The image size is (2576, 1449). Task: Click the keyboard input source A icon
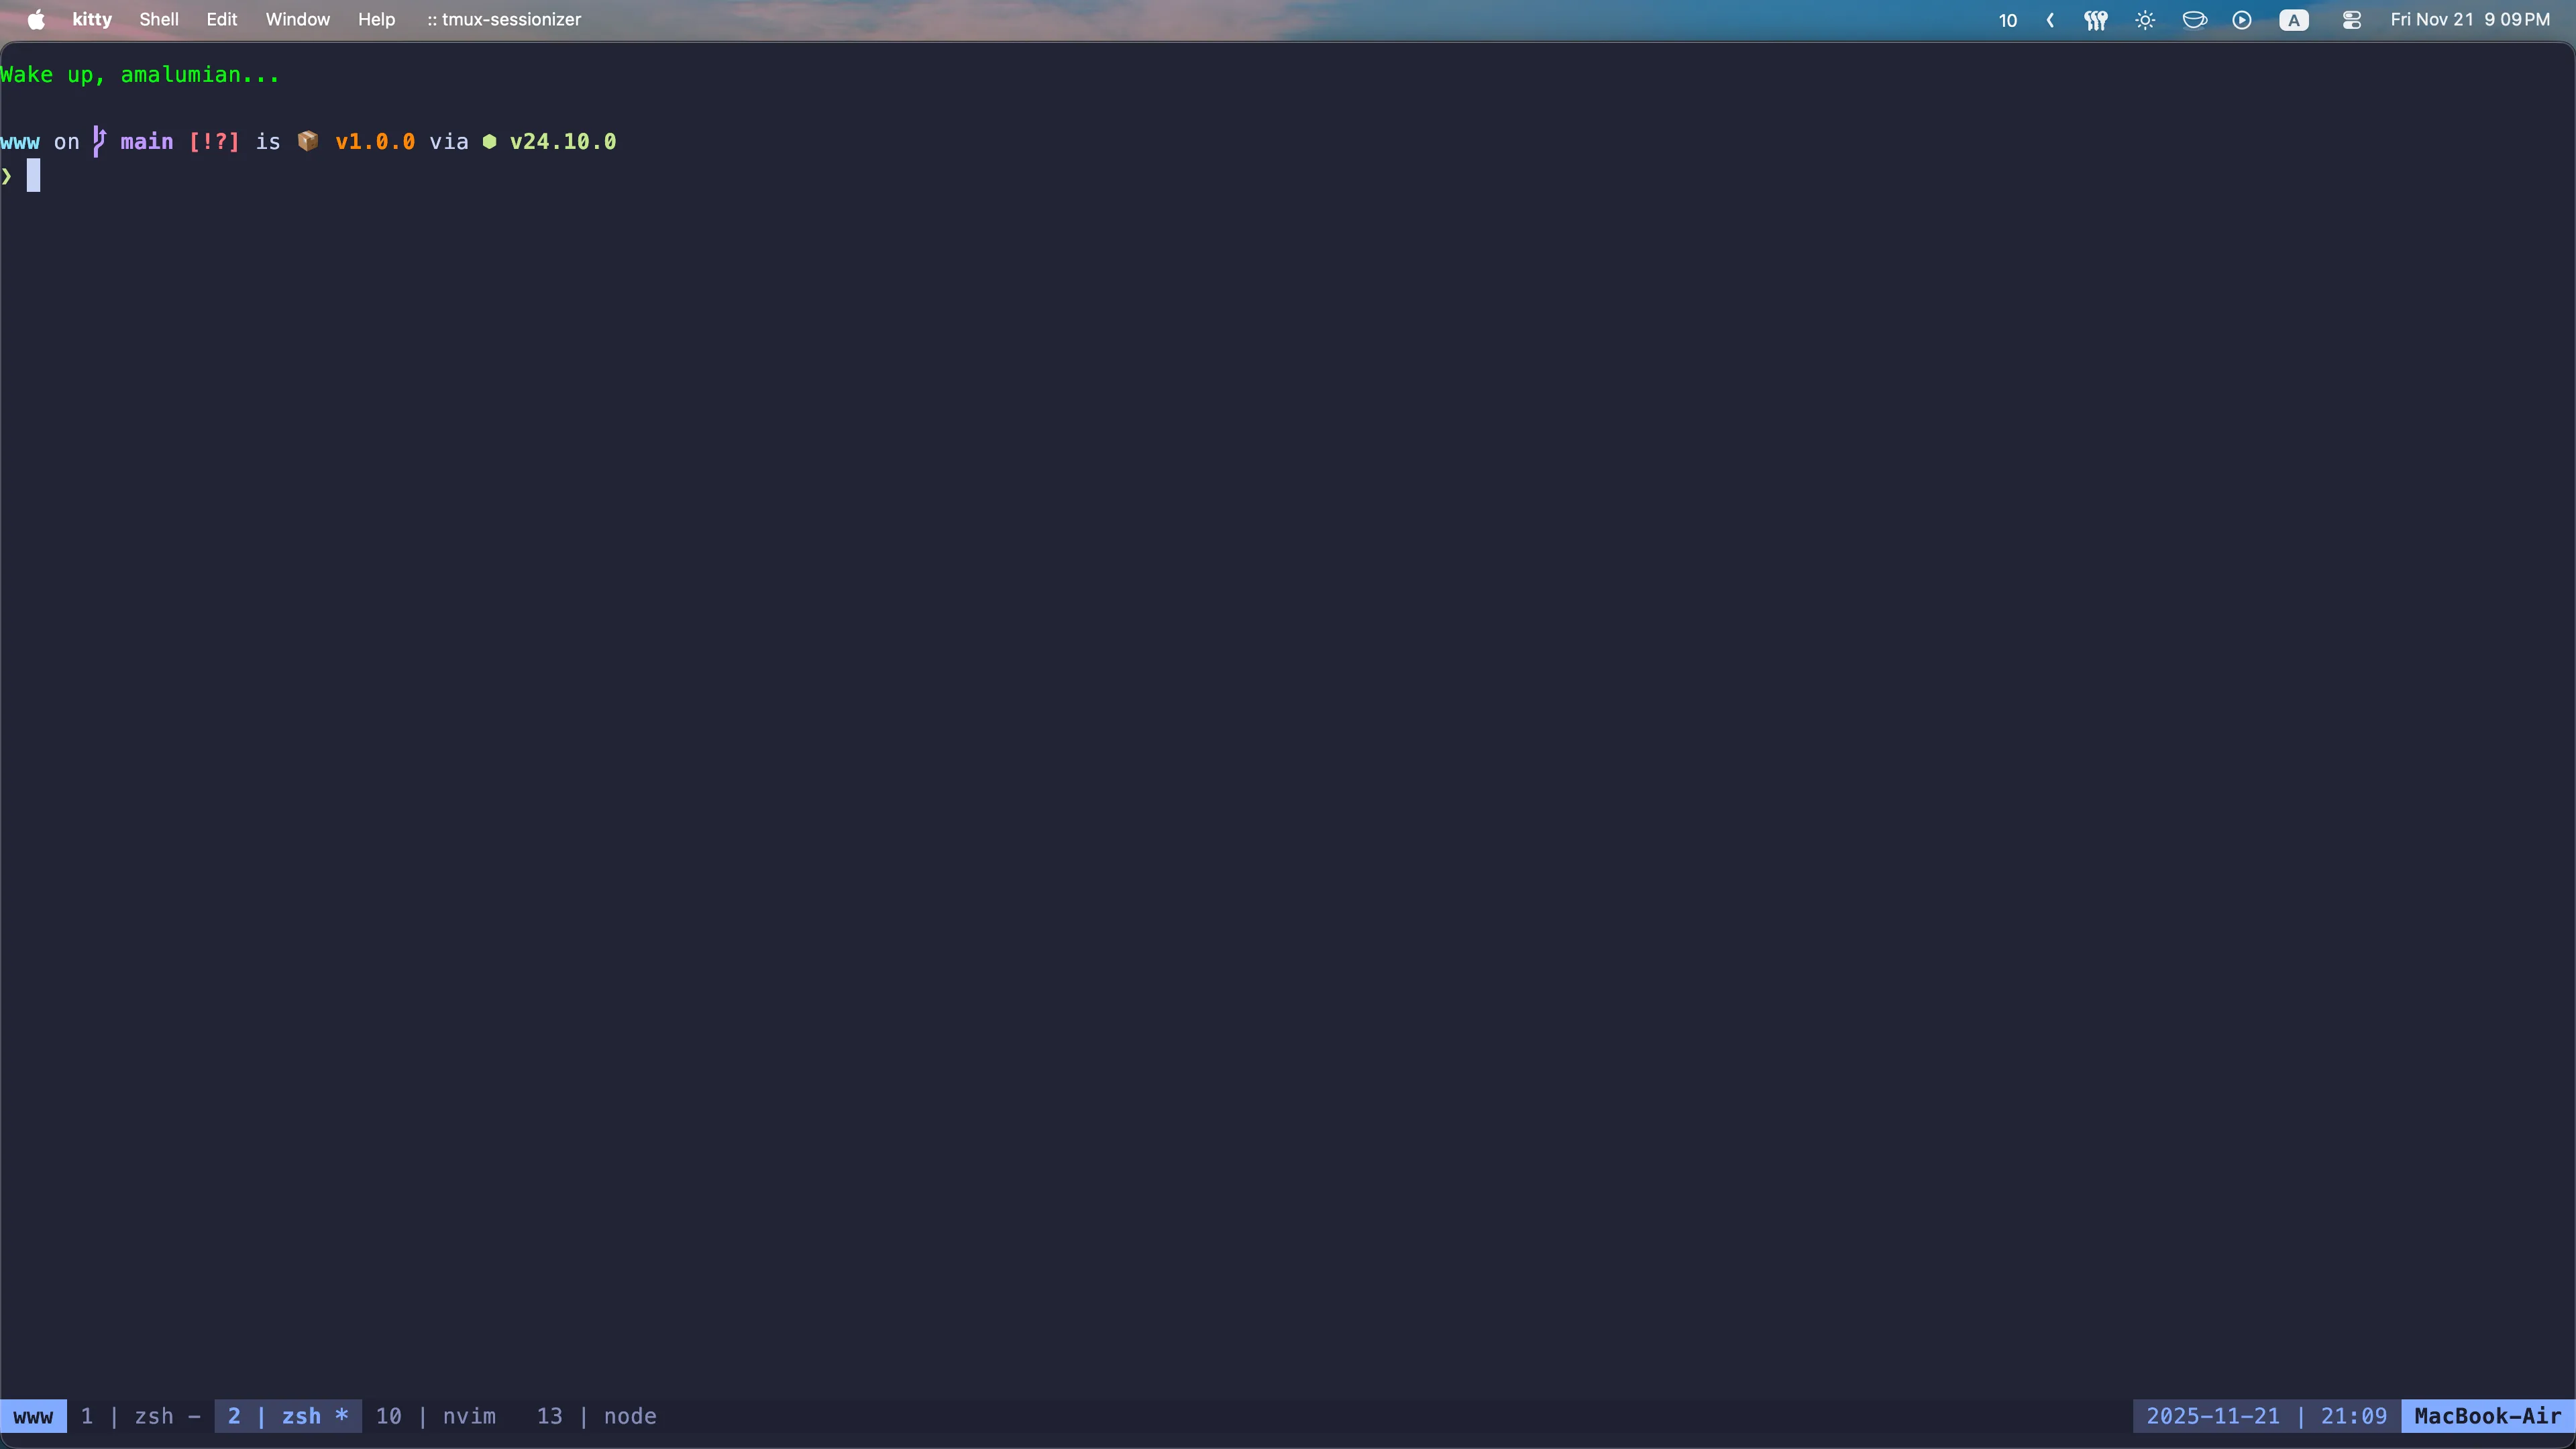coord(2294,20)
